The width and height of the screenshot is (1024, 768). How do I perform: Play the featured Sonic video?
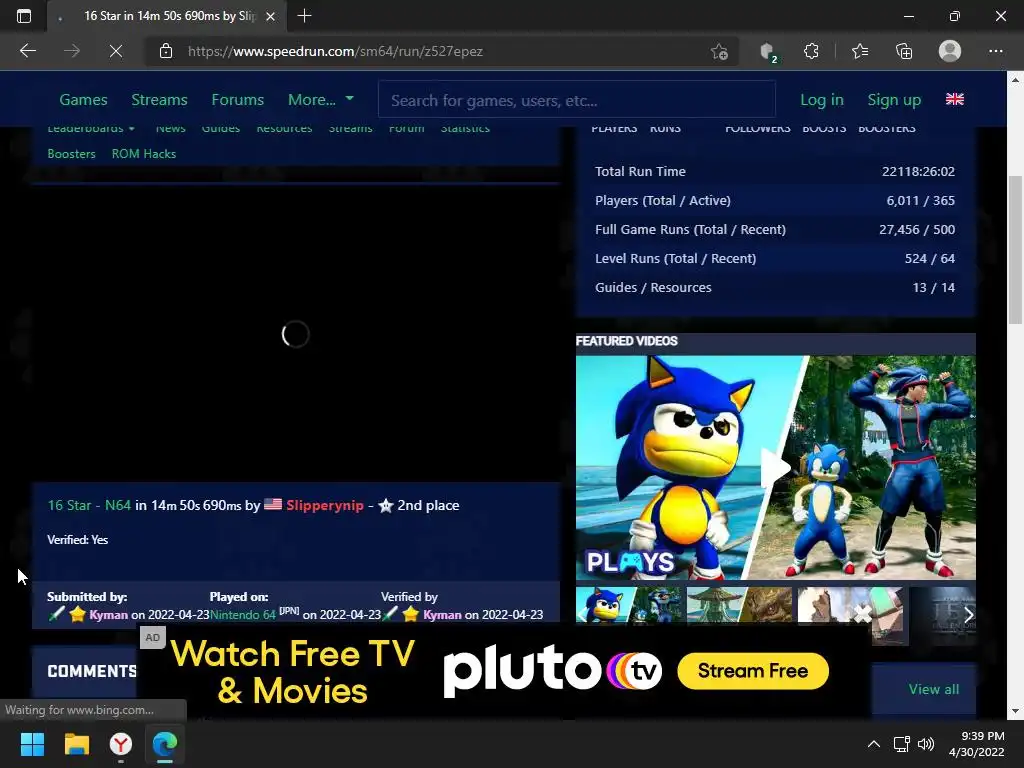(775, 468)
